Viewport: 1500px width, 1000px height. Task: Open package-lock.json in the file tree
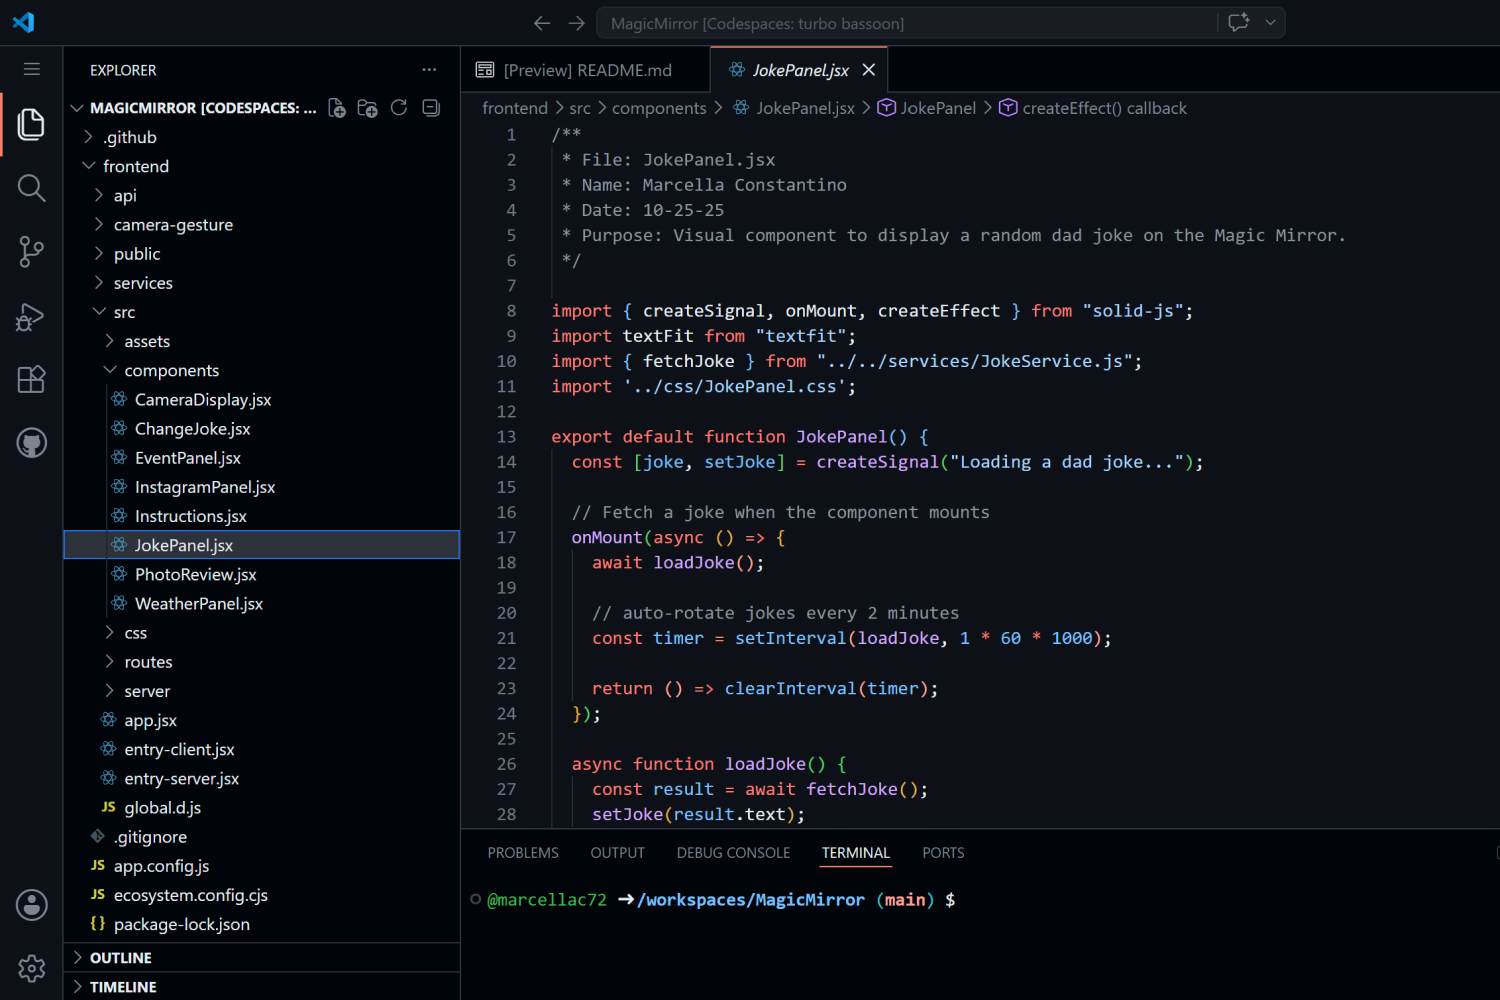262,925
